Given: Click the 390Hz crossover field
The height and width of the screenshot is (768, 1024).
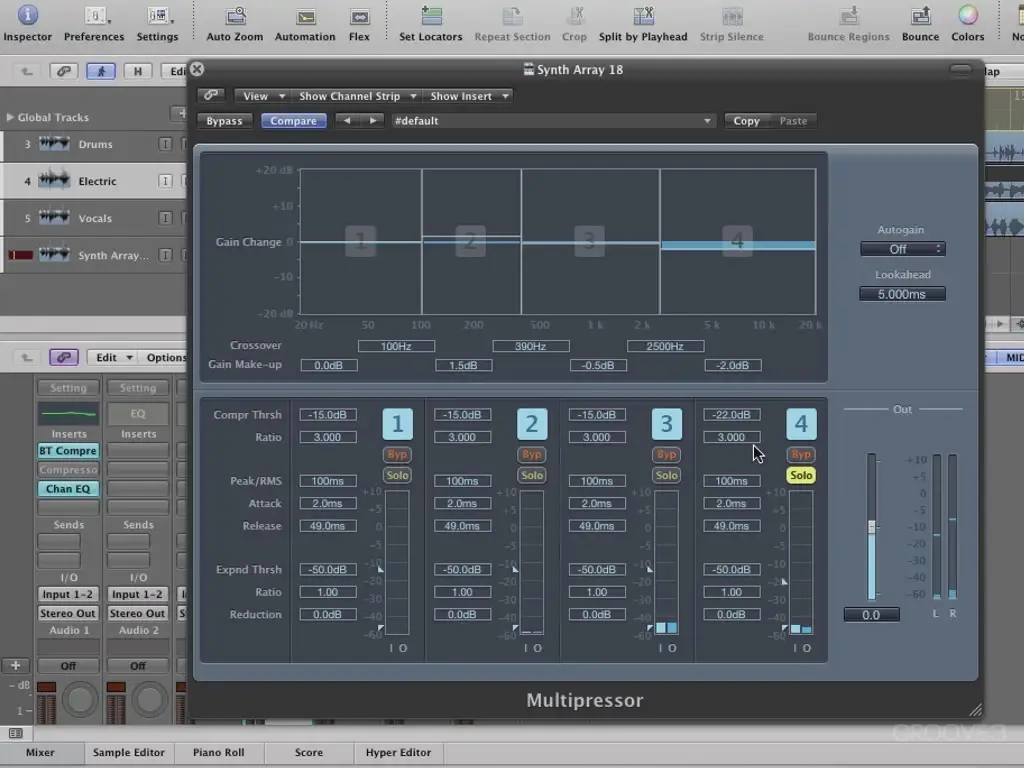Looking at the screenshot, I should (531, 346).
